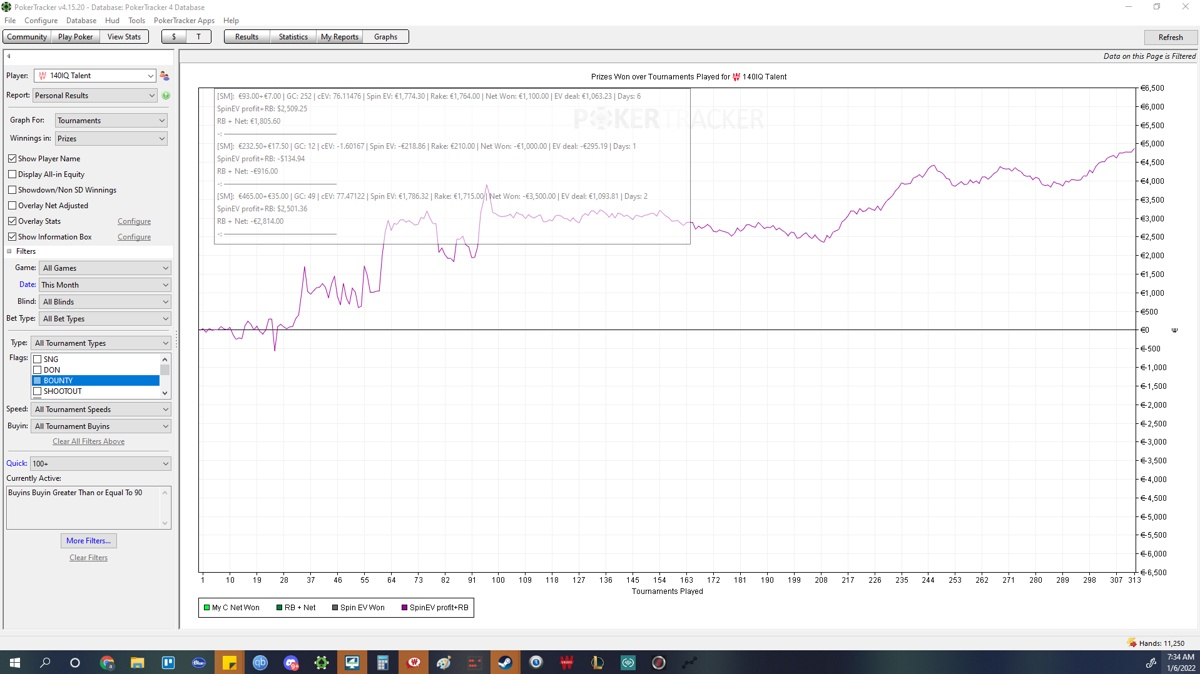
Task: Open the Bet Type dropdown
Action: tap(105, 319)
